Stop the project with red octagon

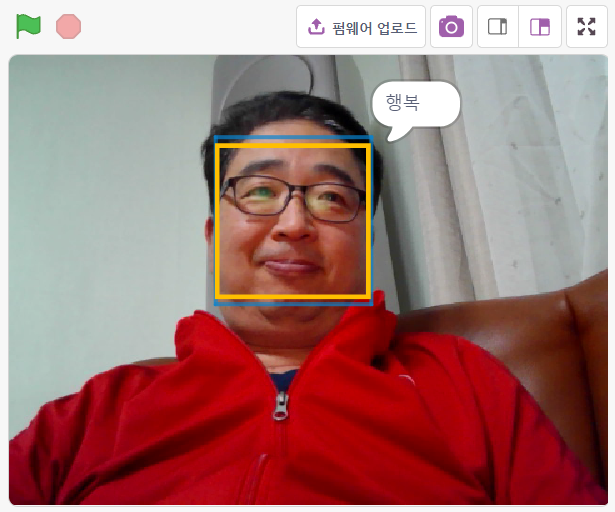tap(69, 27)
